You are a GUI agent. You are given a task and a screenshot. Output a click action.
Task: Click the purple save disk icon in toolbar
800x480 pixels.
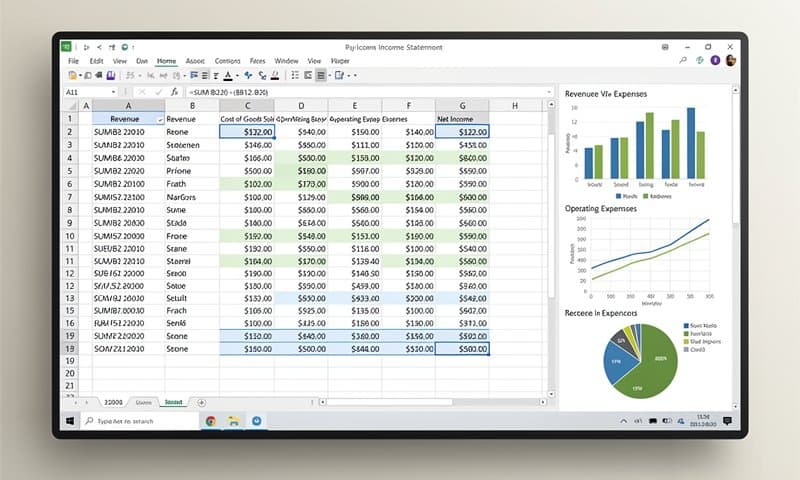[x=111, y=75]
